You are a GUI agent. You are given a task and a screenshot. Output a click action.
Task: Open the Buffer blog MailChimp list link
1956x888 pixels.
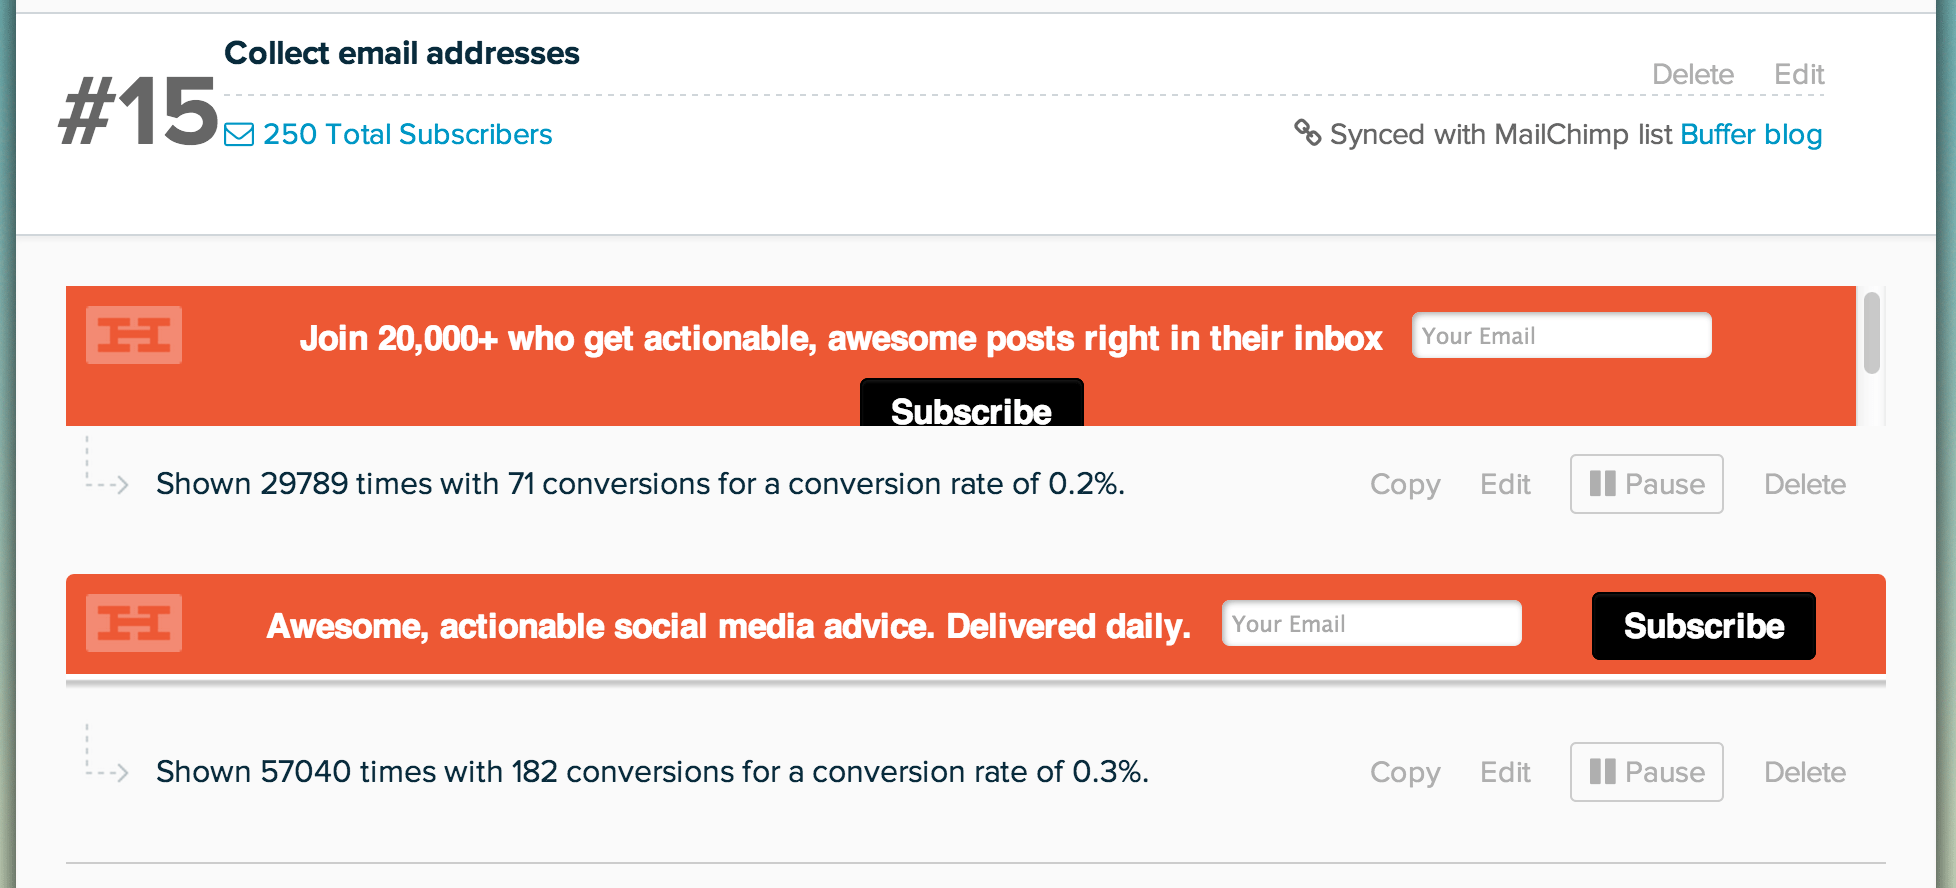click(1751, 133)
